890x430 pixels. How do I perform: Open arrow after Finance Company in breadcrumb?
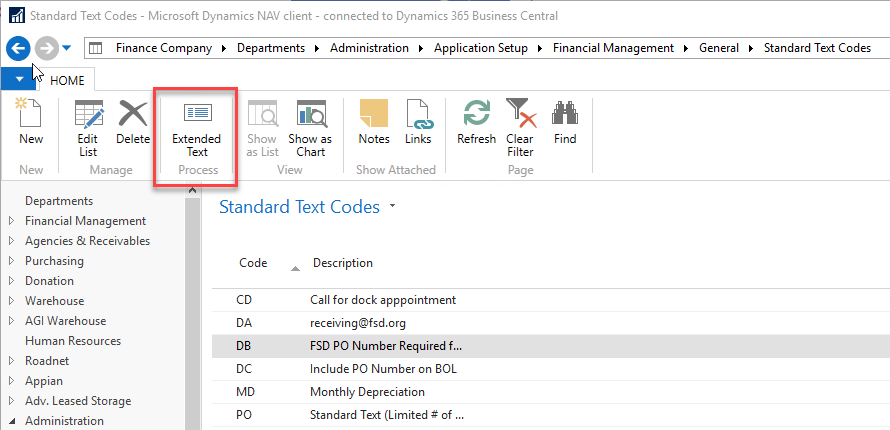tap(225, 49)
